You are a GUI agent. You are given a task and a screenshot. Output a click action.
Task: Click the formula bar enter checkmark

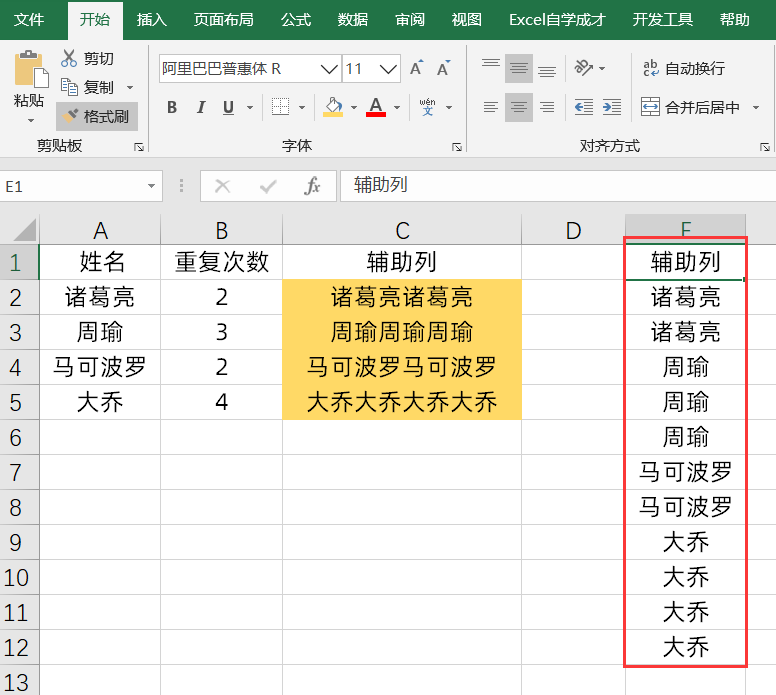click(x=268, y=186)
